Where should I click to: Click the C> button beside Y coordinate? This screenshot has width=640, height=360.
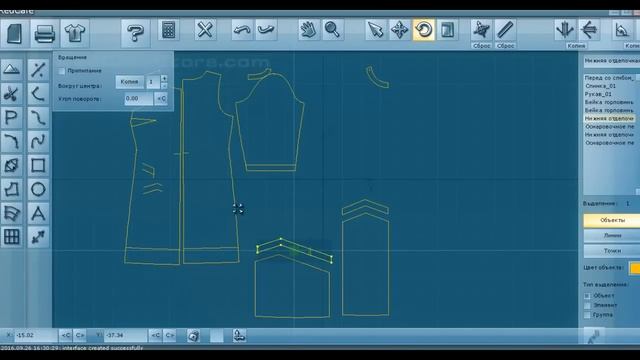pos(170,336)
